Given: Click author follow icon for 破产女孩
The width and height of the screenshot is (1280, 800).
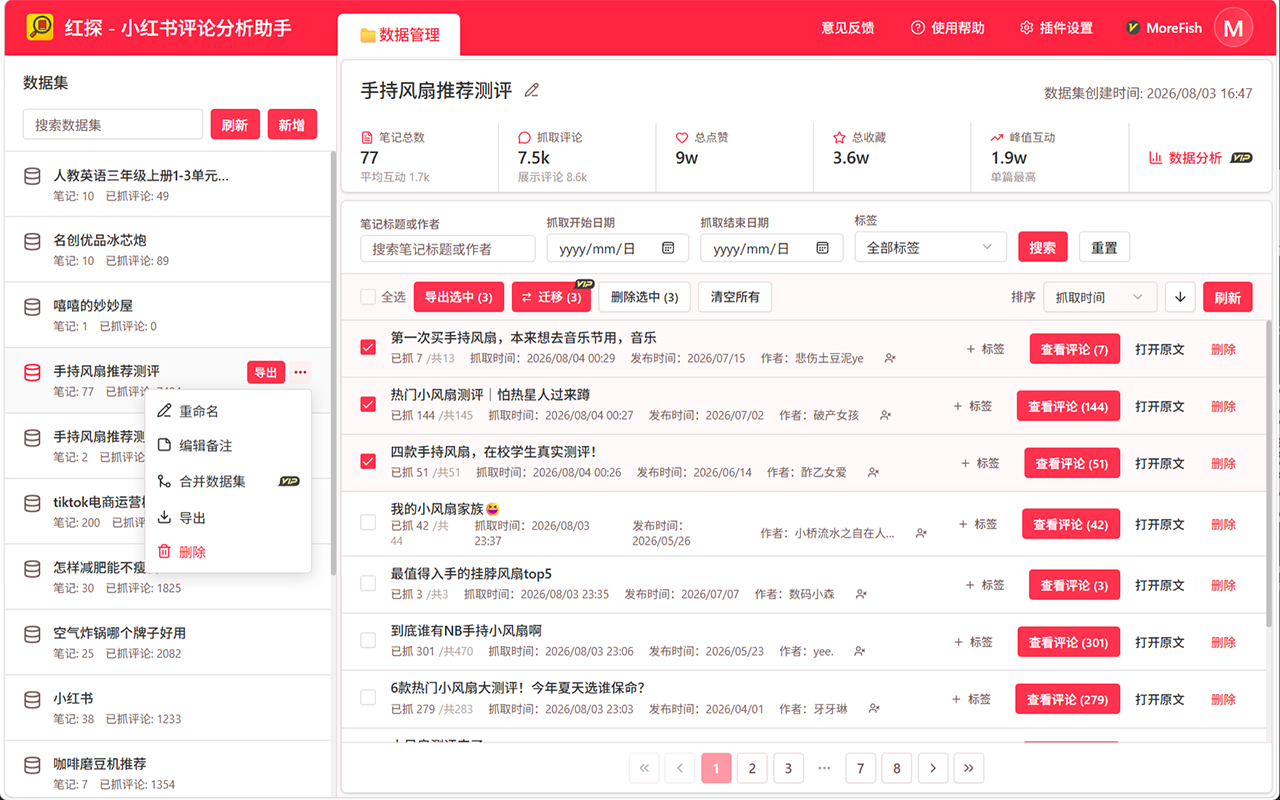Looking at the screenshot, I should (x=884, y=415).
